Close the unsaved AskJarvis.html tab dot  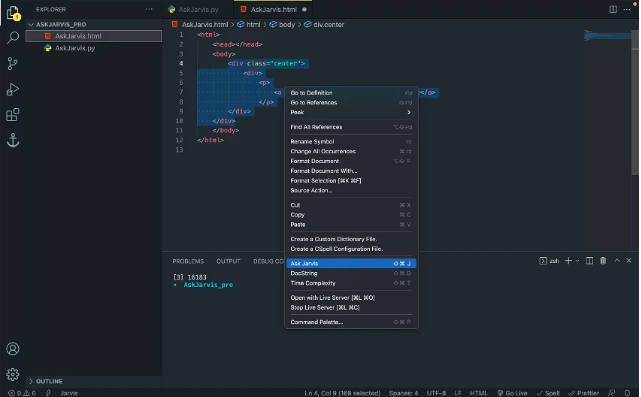coord(304,9)
